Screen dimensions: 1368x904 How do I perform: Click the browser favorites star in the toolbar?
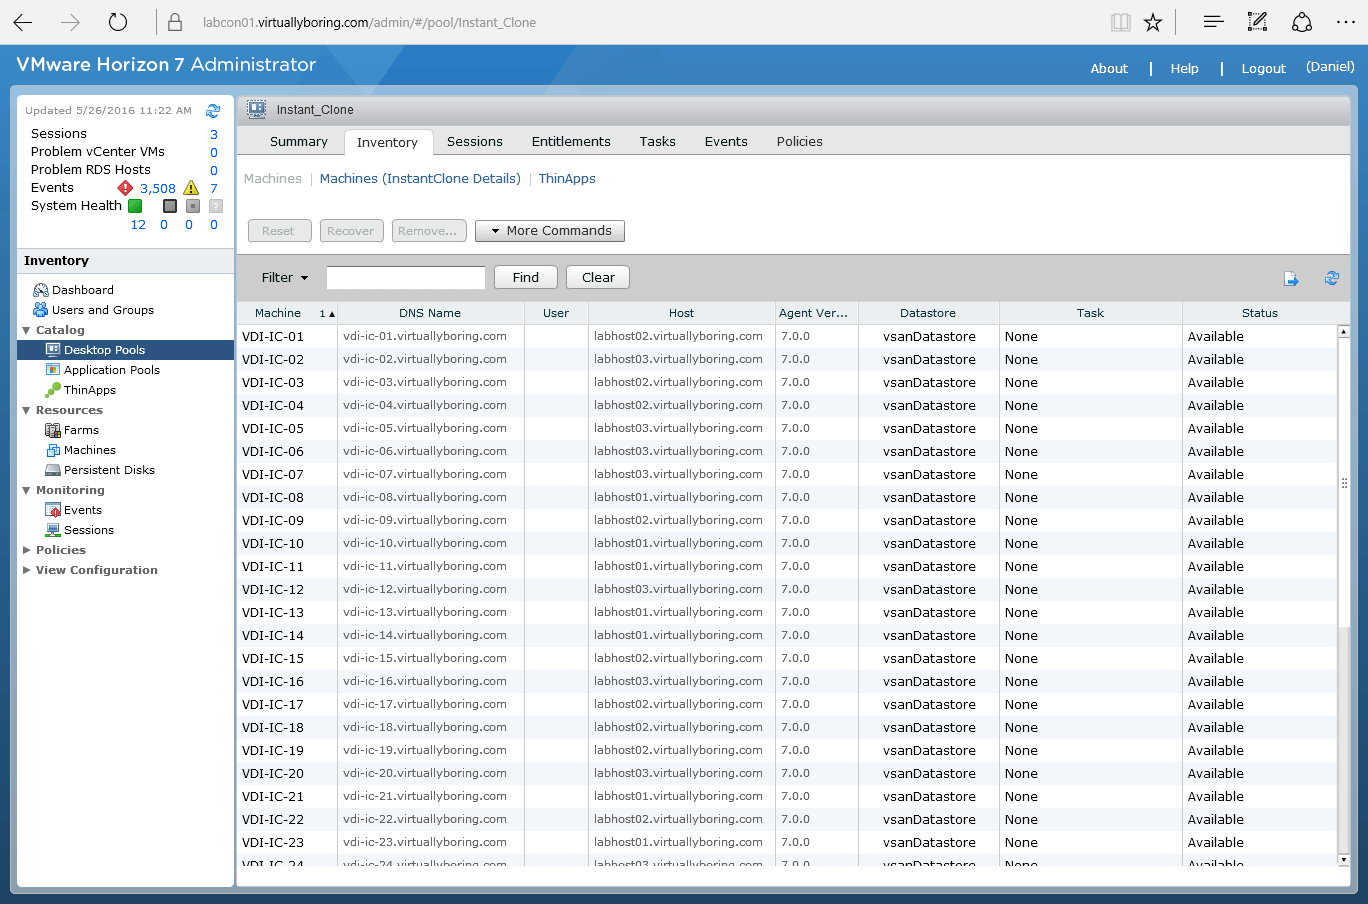point(1153,20)
